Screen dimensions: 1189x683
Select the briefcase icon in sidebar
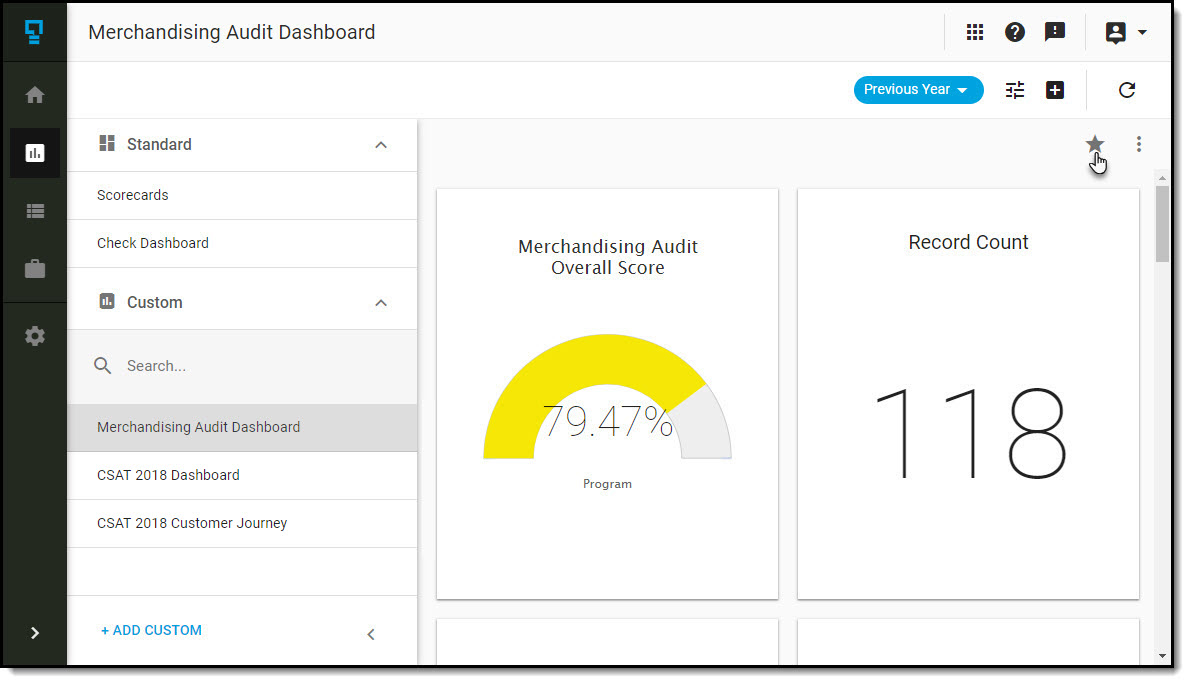(x=34, y=269)
